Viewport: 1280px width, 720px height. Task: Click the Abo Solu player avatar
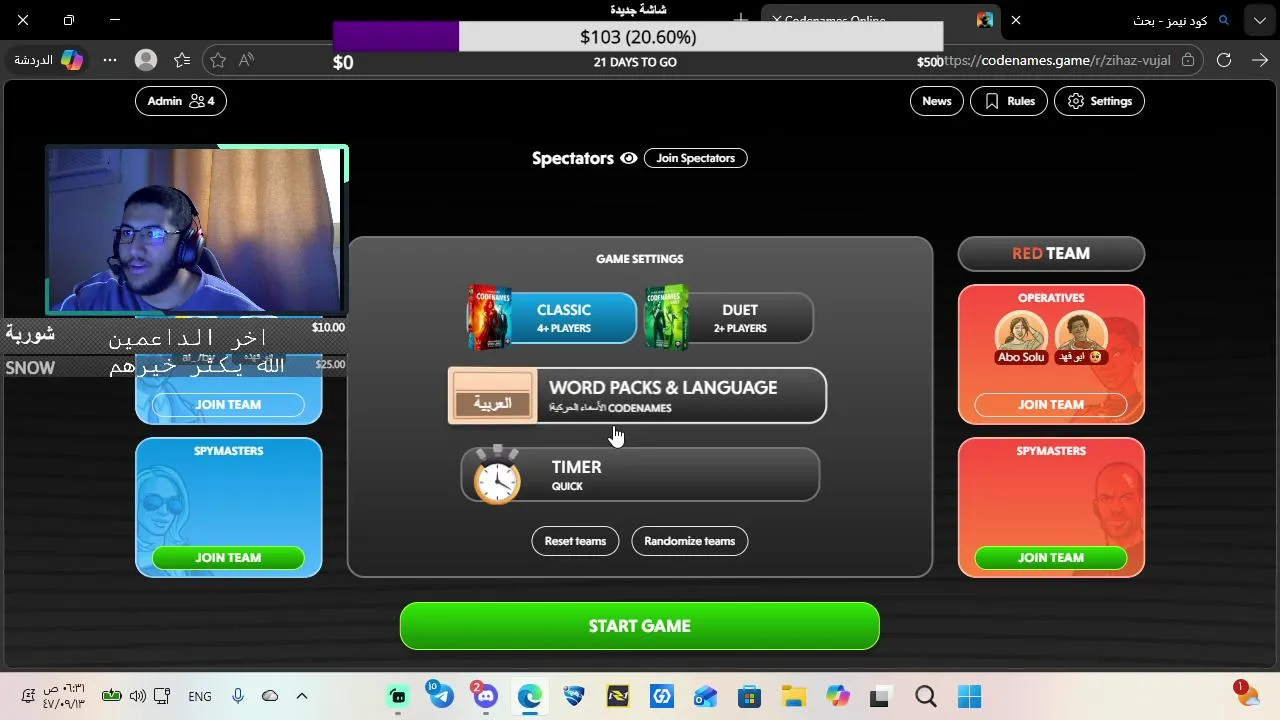1021,337
